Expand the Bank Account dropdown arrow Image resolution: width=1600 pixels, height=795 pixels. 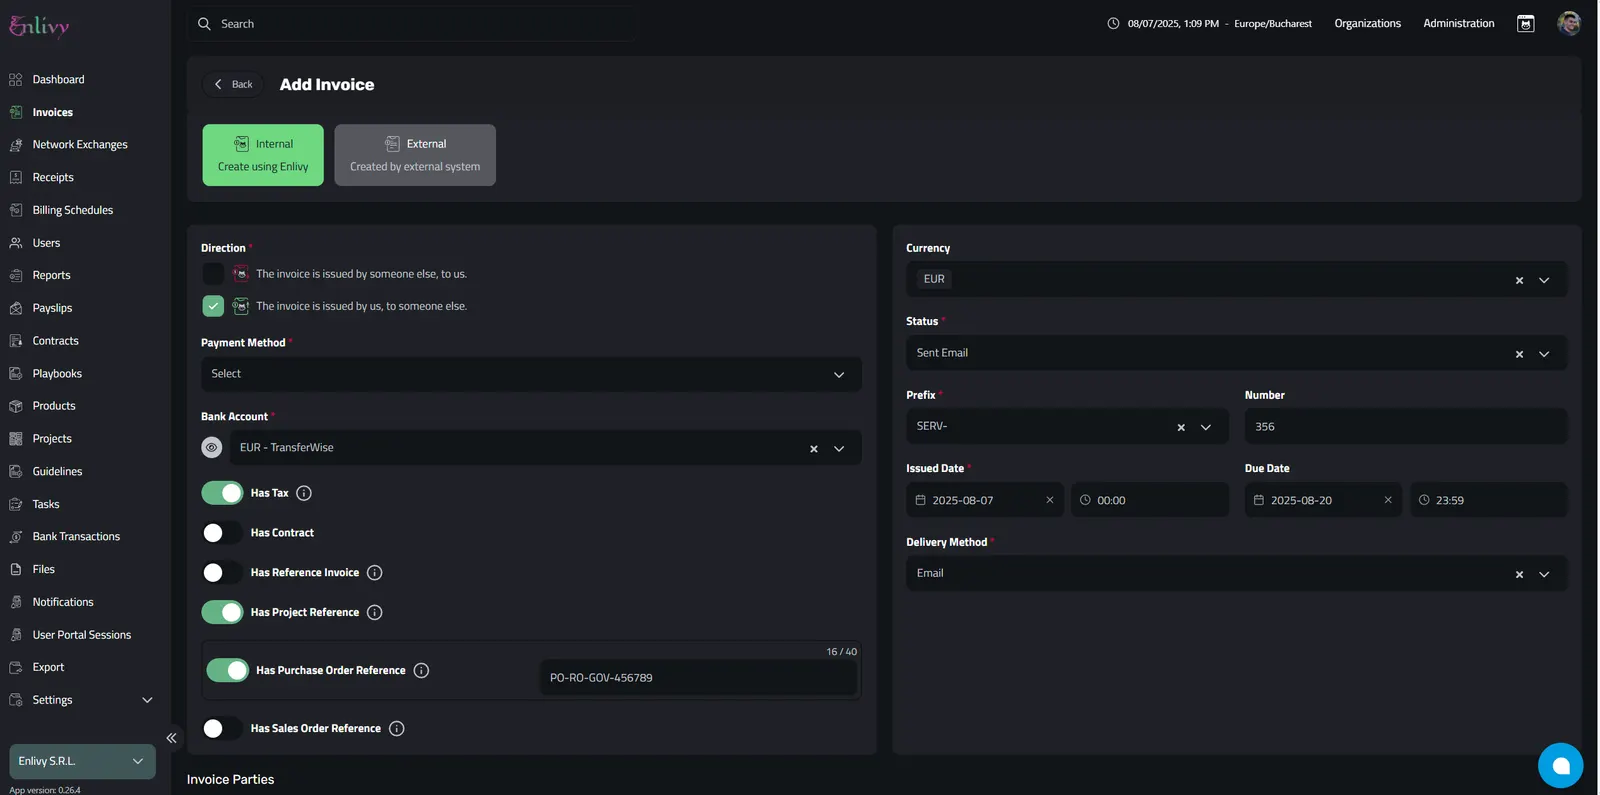point(839,449)
